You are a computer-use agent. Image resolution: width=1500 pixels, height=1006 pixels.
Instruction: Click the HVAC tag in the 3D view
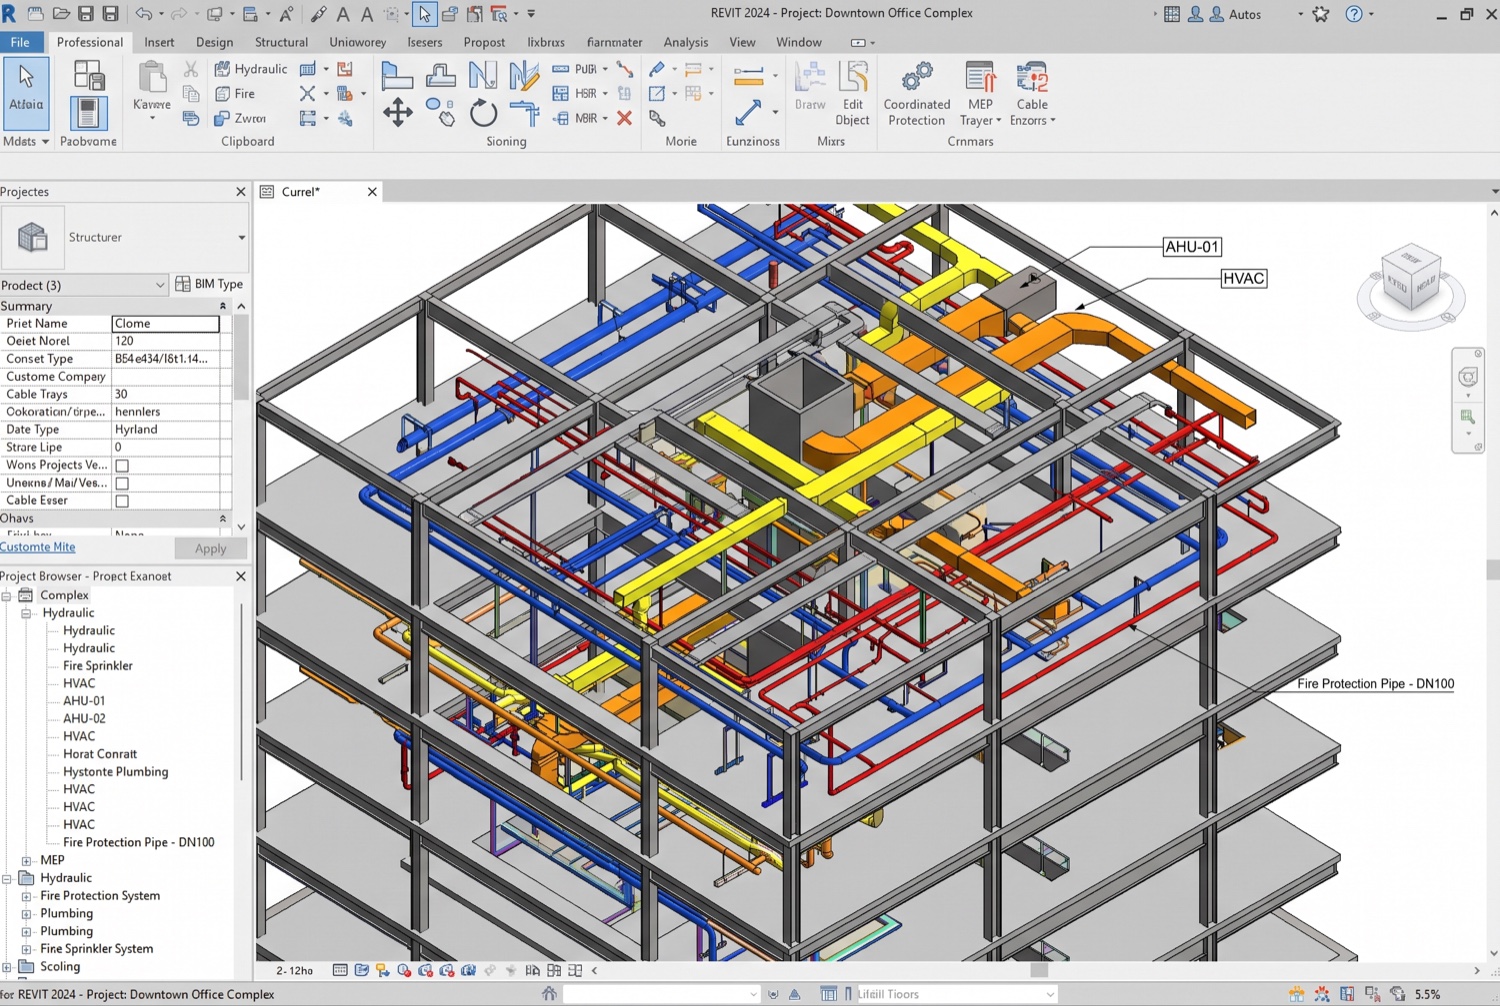pos(1244,278)
